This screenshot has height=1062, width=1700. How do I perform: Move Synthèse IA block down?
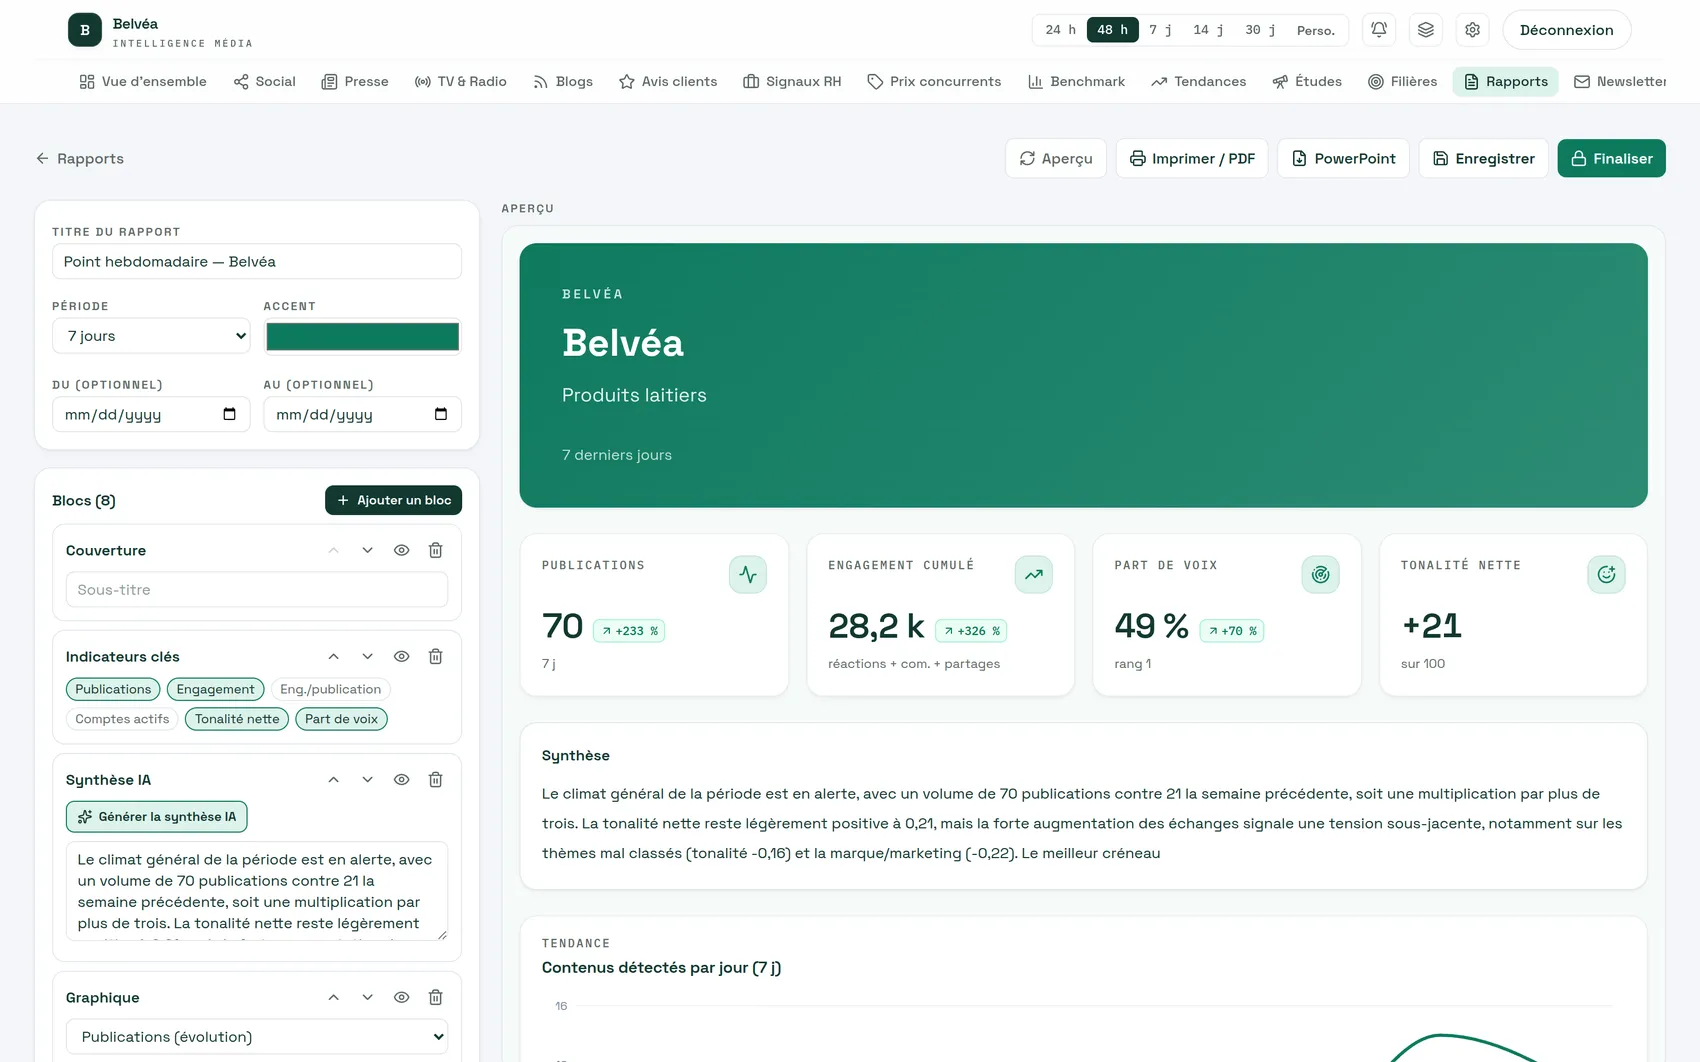point(368,780)
